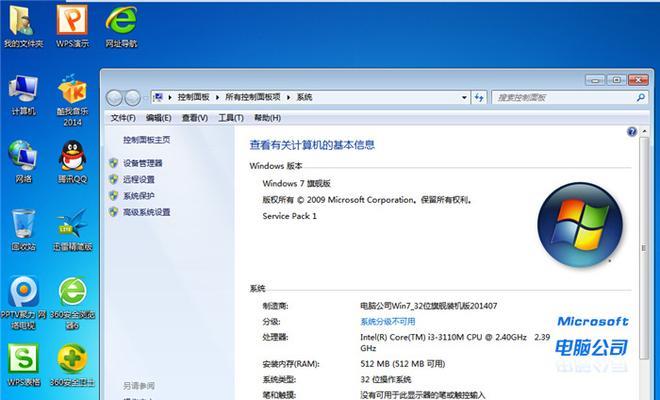This screenshot has width=660, height=400.
Task: Click the 电脑公司Win7_32位旗舰装机版201407 manufacturer value
Action: pyautogui.click(x=428, y=306)
